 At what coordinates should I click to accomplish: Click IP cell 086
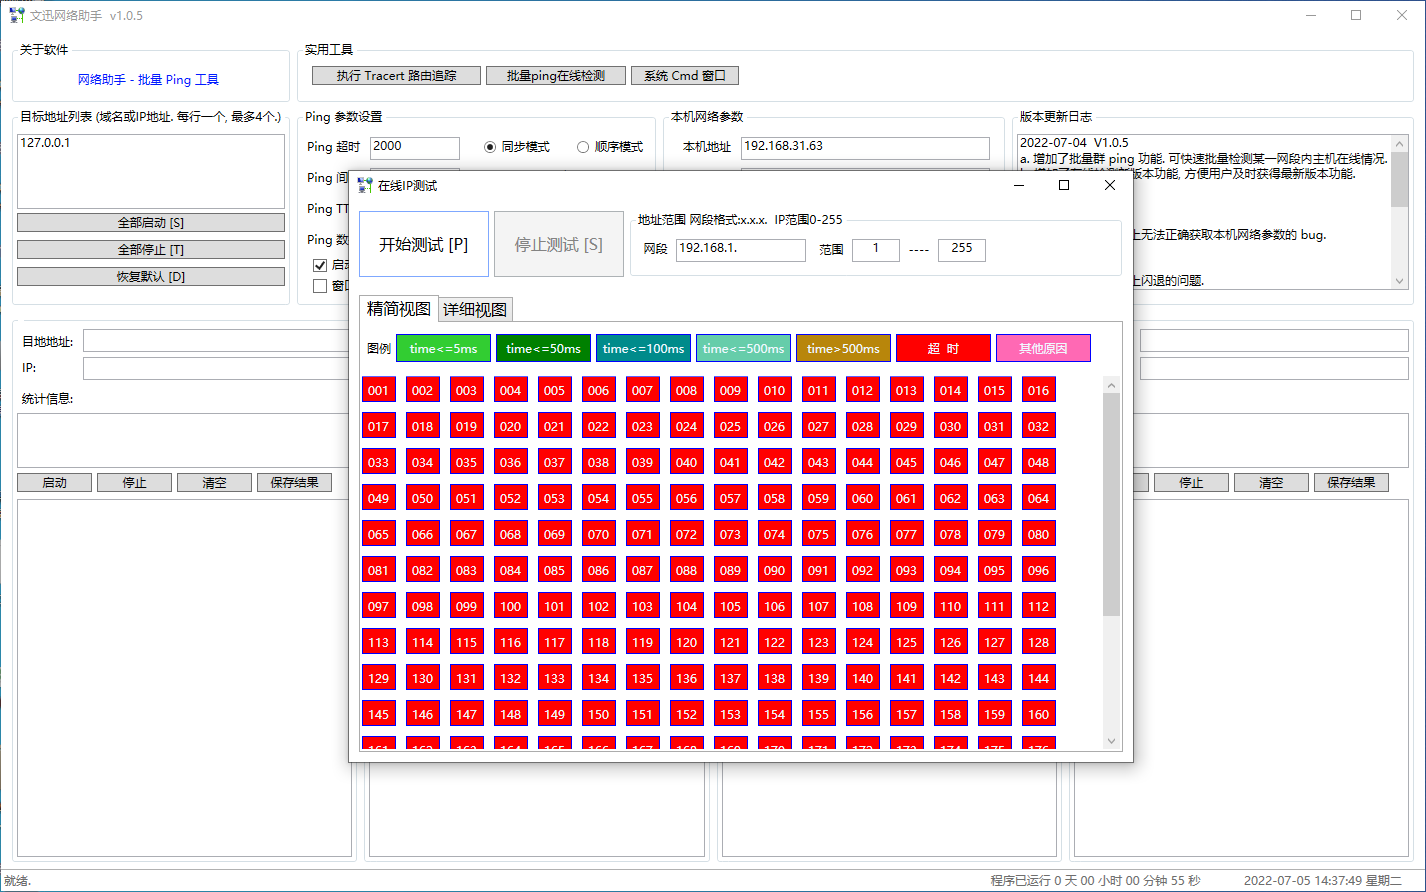[x=599, y=570]
